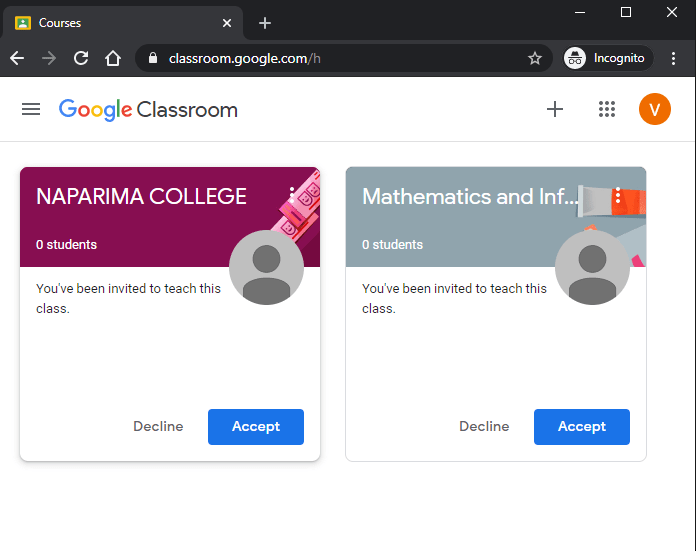
Task: Accept the NAPARIMA COLLEGE invitation
Action: pyautogui.click(x=256, y=426)
